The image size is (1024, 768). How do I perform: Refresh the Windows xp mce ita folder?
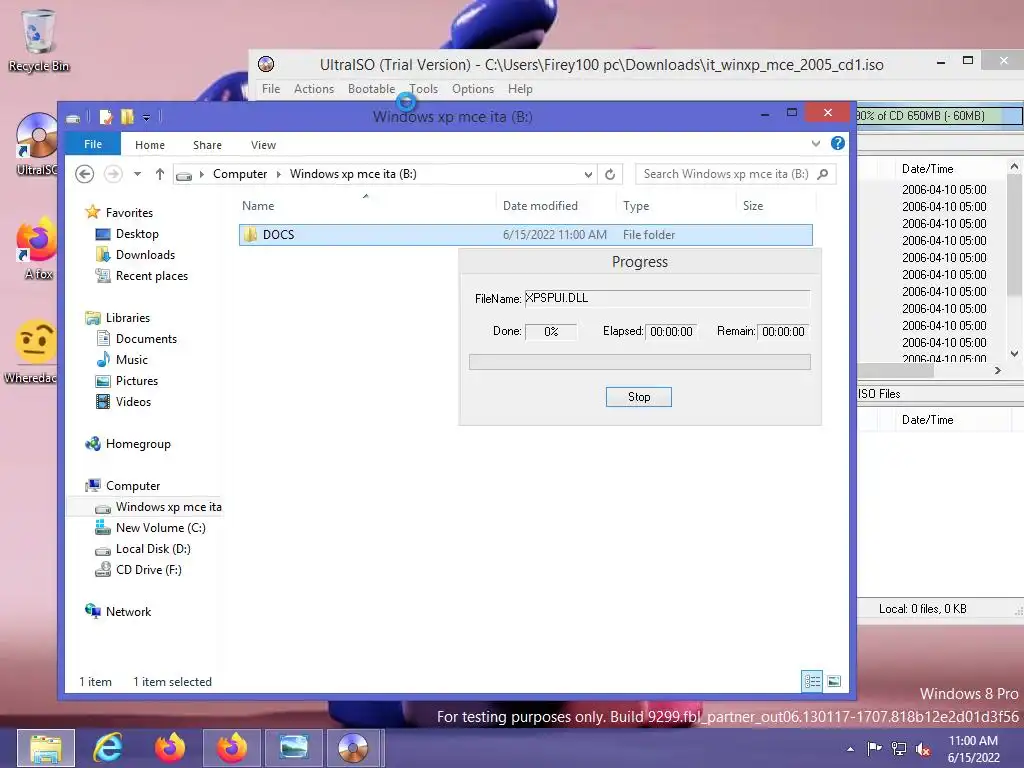610,174
